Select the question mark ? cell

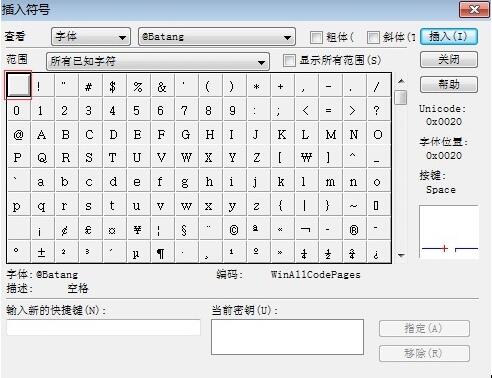[378, 110]
